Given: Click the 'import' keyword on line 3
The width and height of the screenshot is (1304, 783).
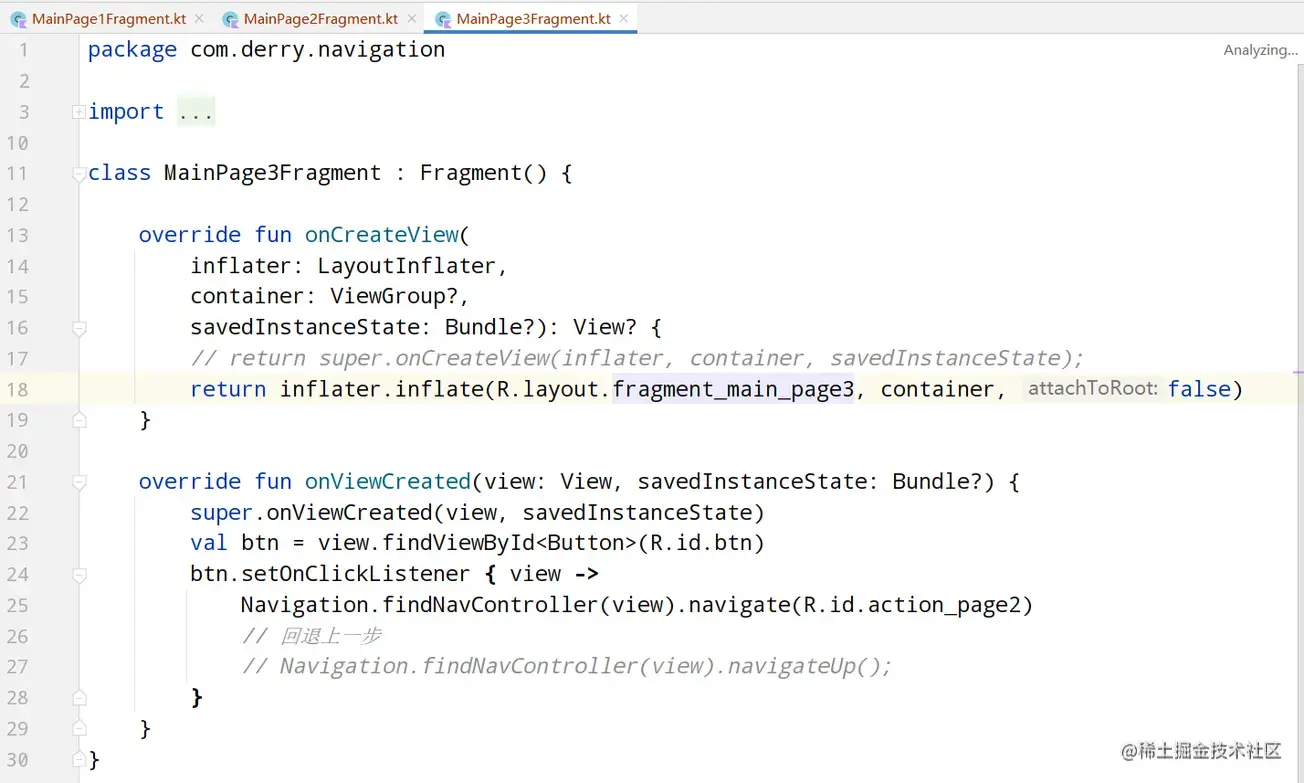Looking at the screenshot, I should point(126,112).
